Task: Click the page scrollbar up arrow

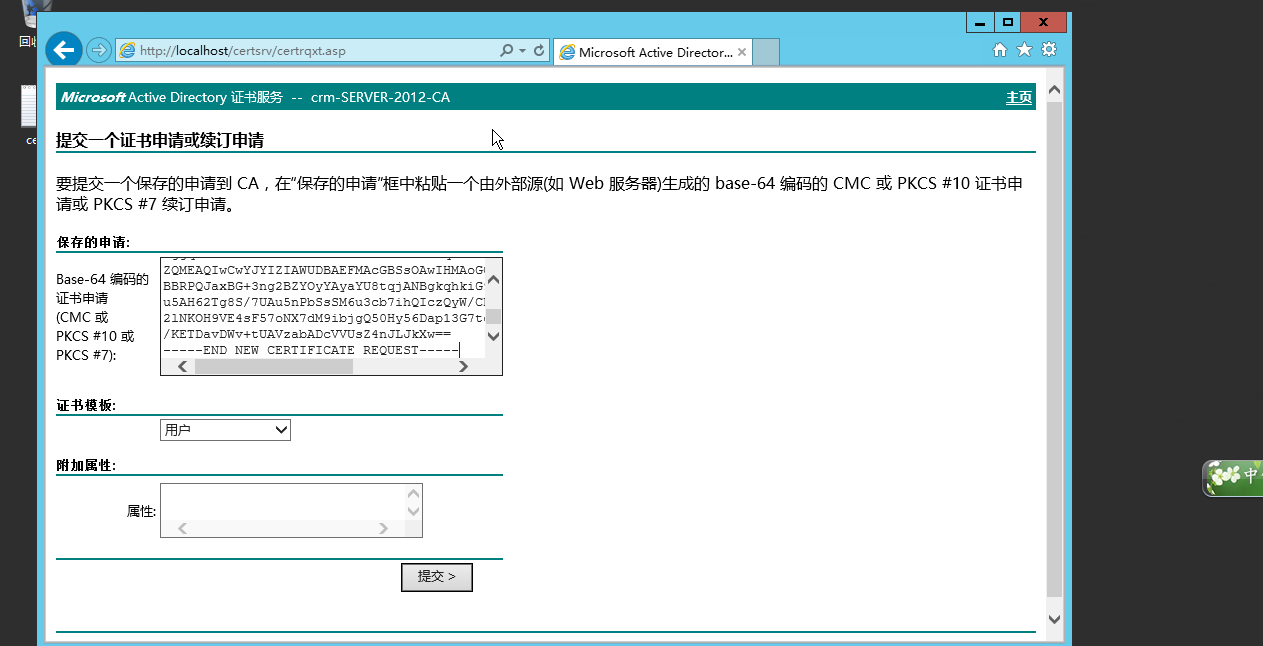Action: 1054,90
